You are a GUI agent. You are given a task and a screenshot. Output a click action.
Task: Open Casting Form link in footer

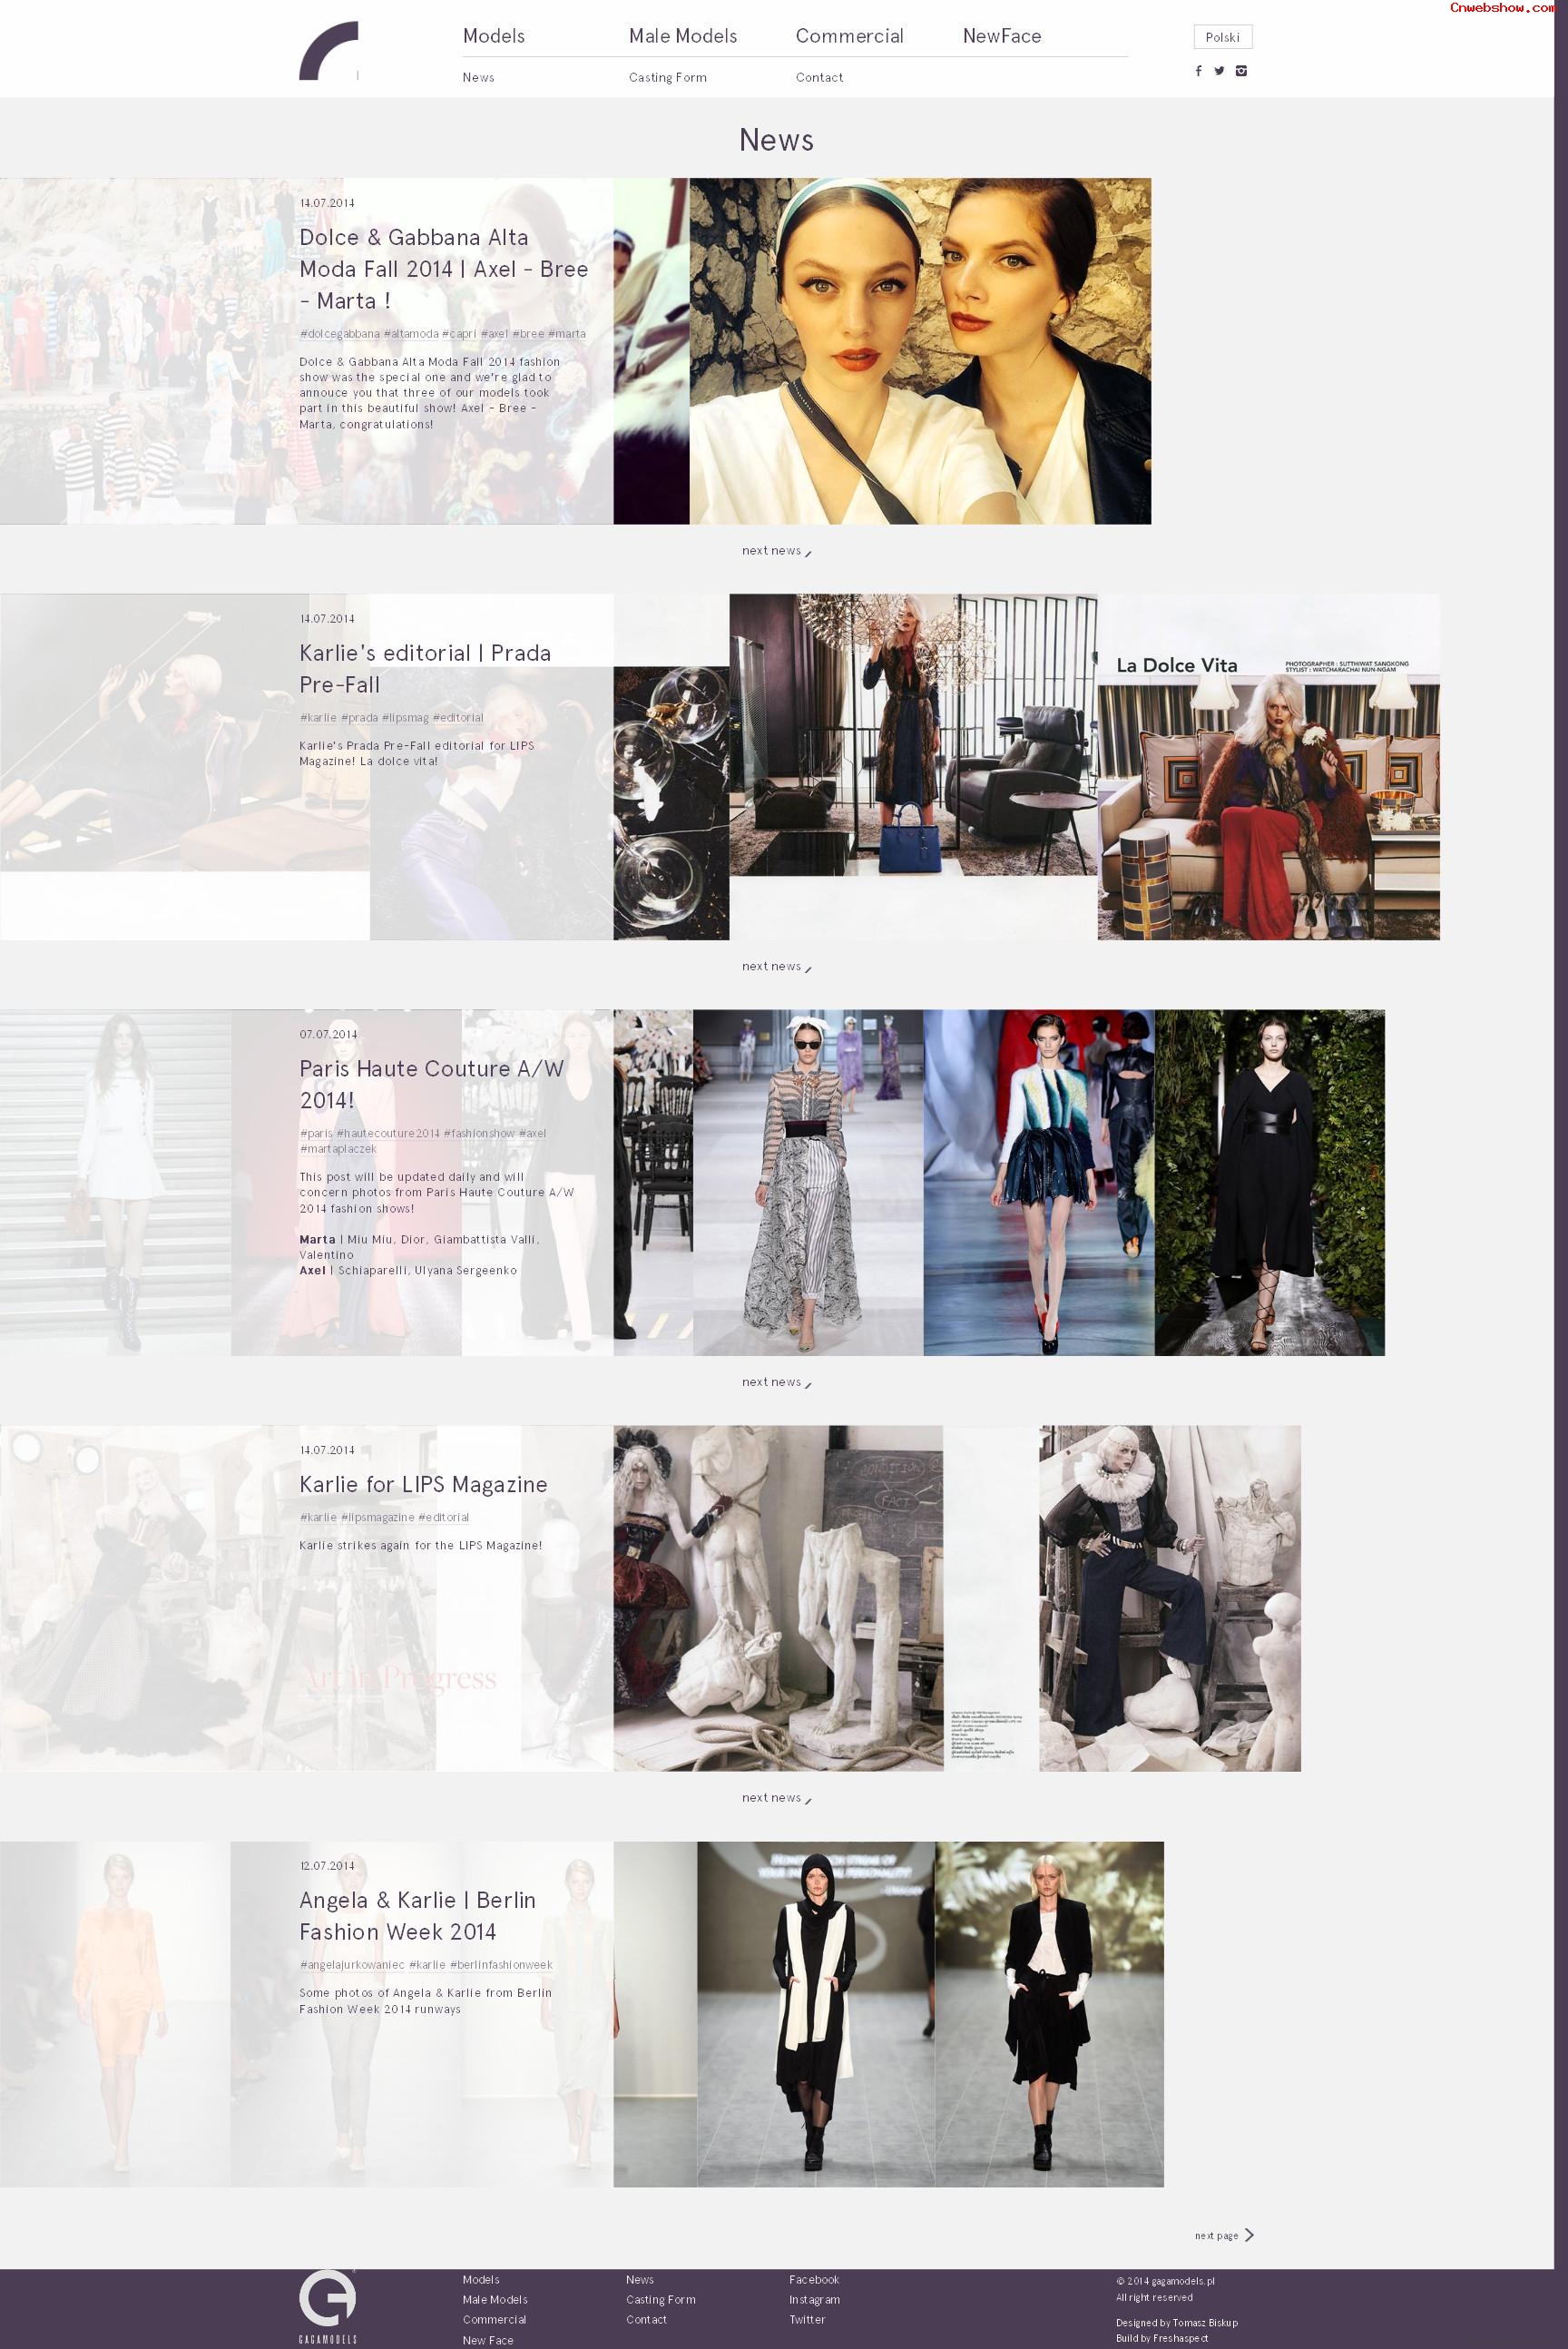click(x=661, y=2300)
